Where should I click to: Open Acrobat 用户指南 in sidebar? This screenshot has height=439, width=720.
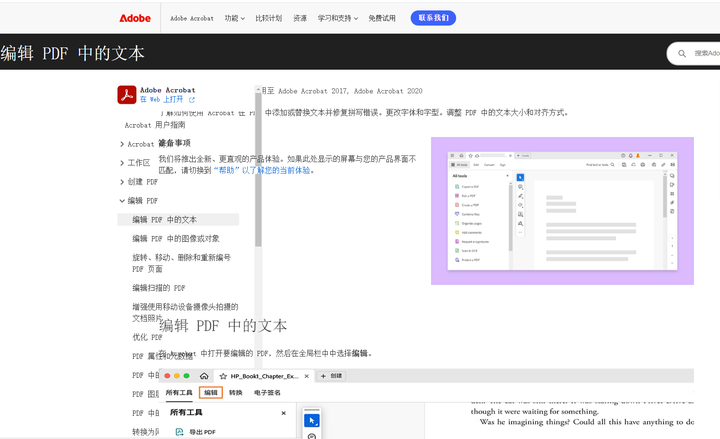click(x=155, y=125)
